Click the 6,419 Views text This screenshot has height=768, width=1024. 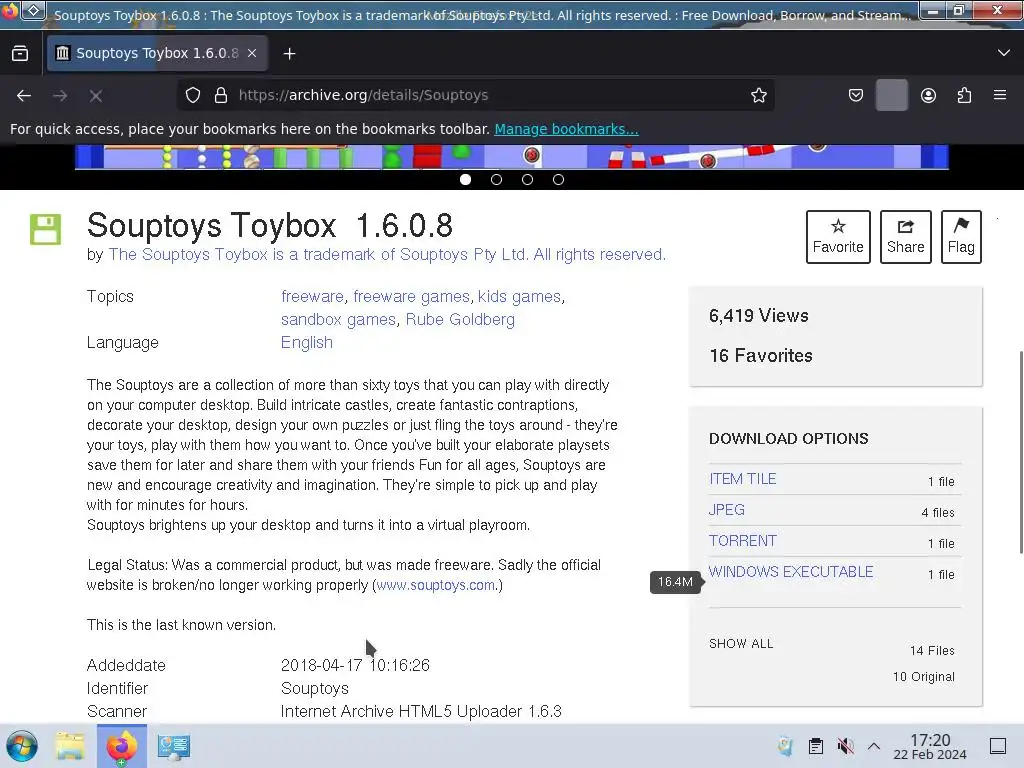coord(759,316)
